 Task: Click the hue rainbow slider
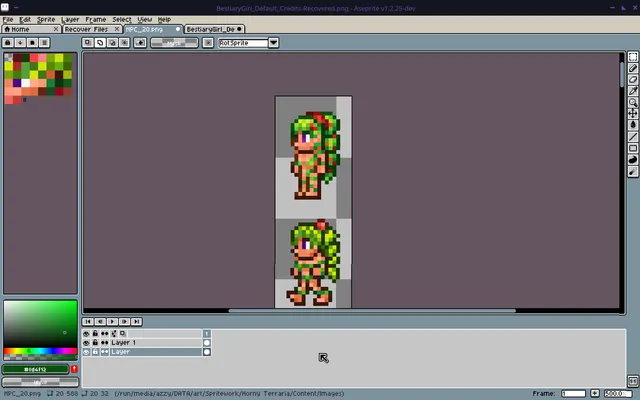[x=40, y=351]
